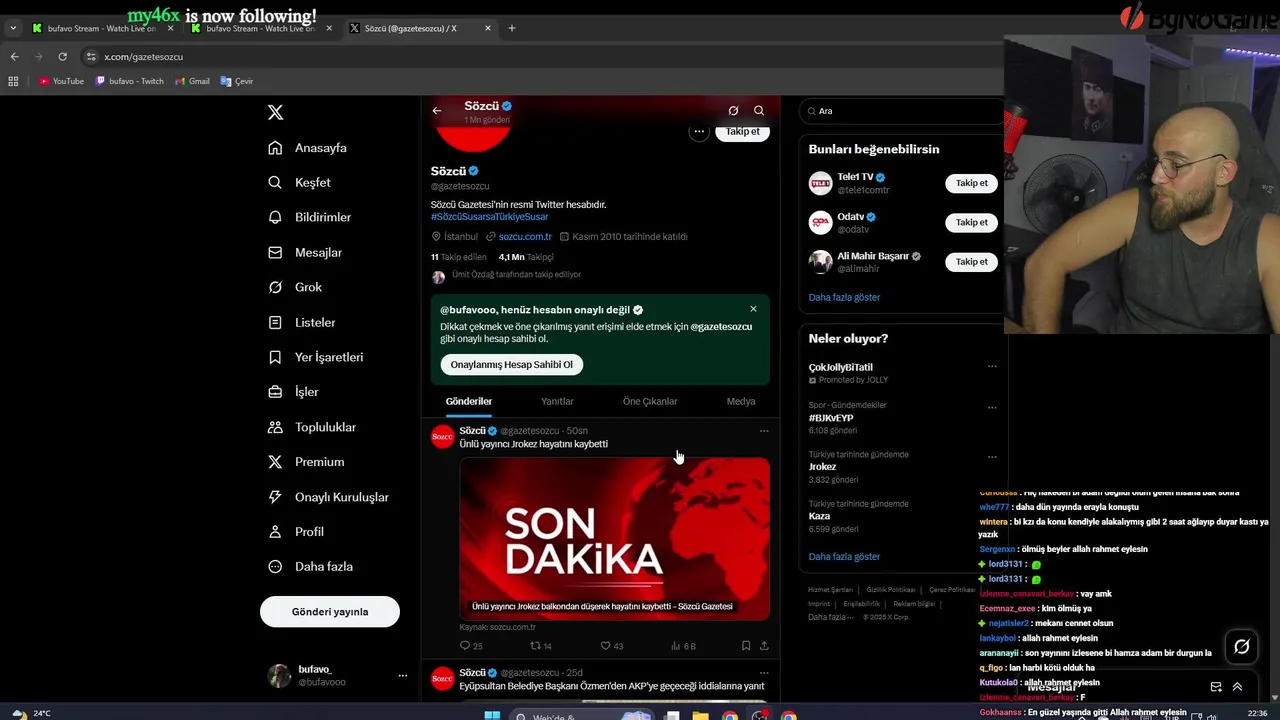1280x720 pixels.
Task: Click search icon in profile header
Action: [759, 111]
